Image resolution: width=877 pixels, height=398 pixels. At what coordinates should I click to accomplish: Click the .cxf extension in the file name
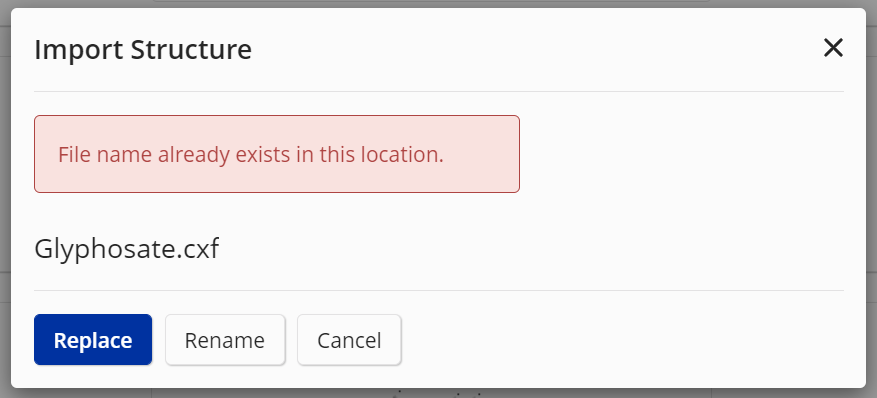pyautogui.click(x=199, y=249)
